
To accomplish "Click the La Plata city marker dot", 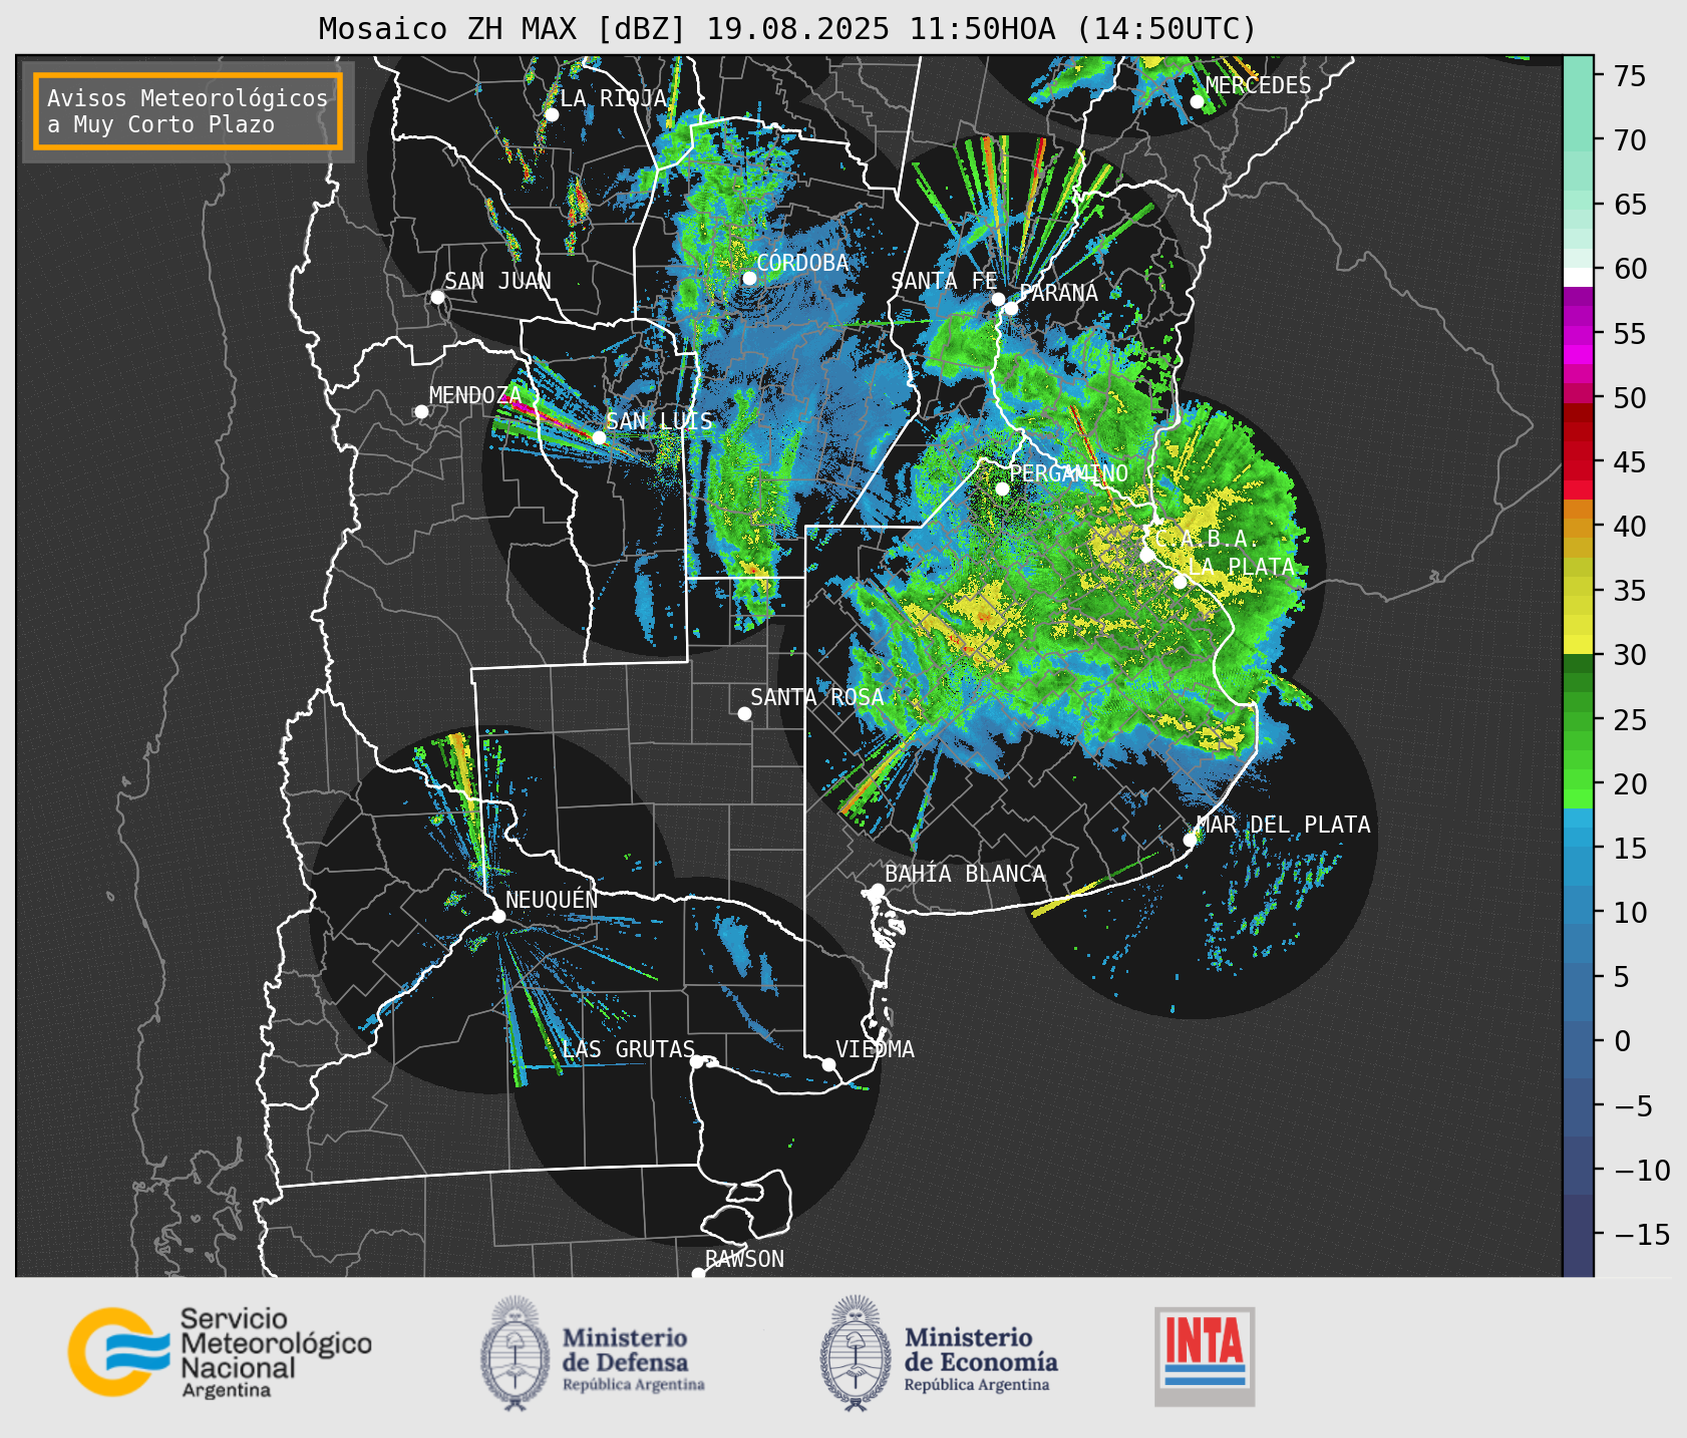I will coord(1180,582).
